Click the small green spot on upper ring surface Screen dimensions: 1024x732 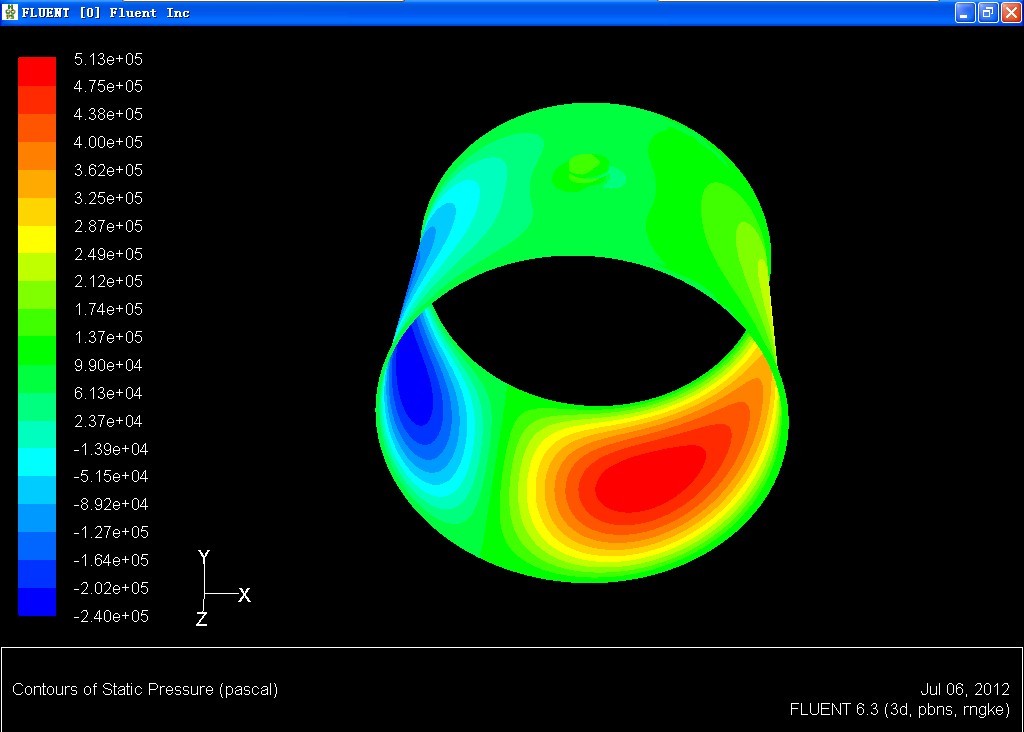pyautogui.click(x=583, y=163)
